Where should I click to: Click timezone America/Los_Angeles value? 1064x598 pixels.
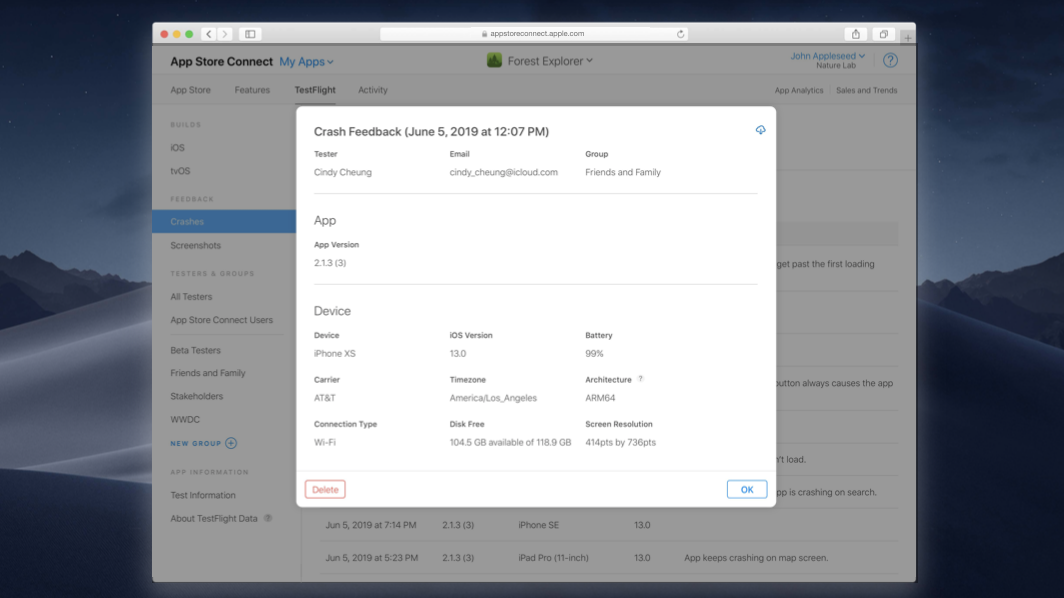(x=493, y=398)
